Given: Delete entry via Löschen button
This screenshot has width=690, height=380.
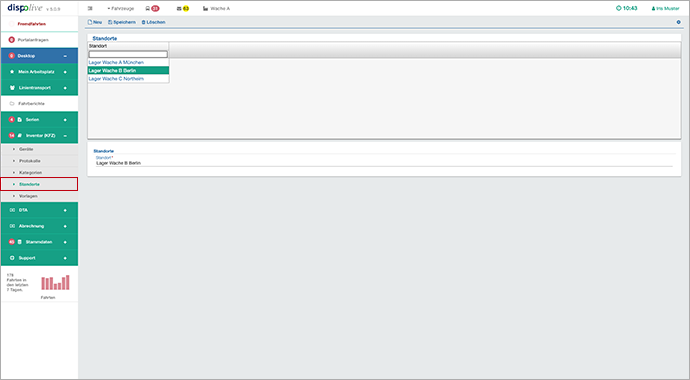Looking at the screenshot, I should coord(154,22).
